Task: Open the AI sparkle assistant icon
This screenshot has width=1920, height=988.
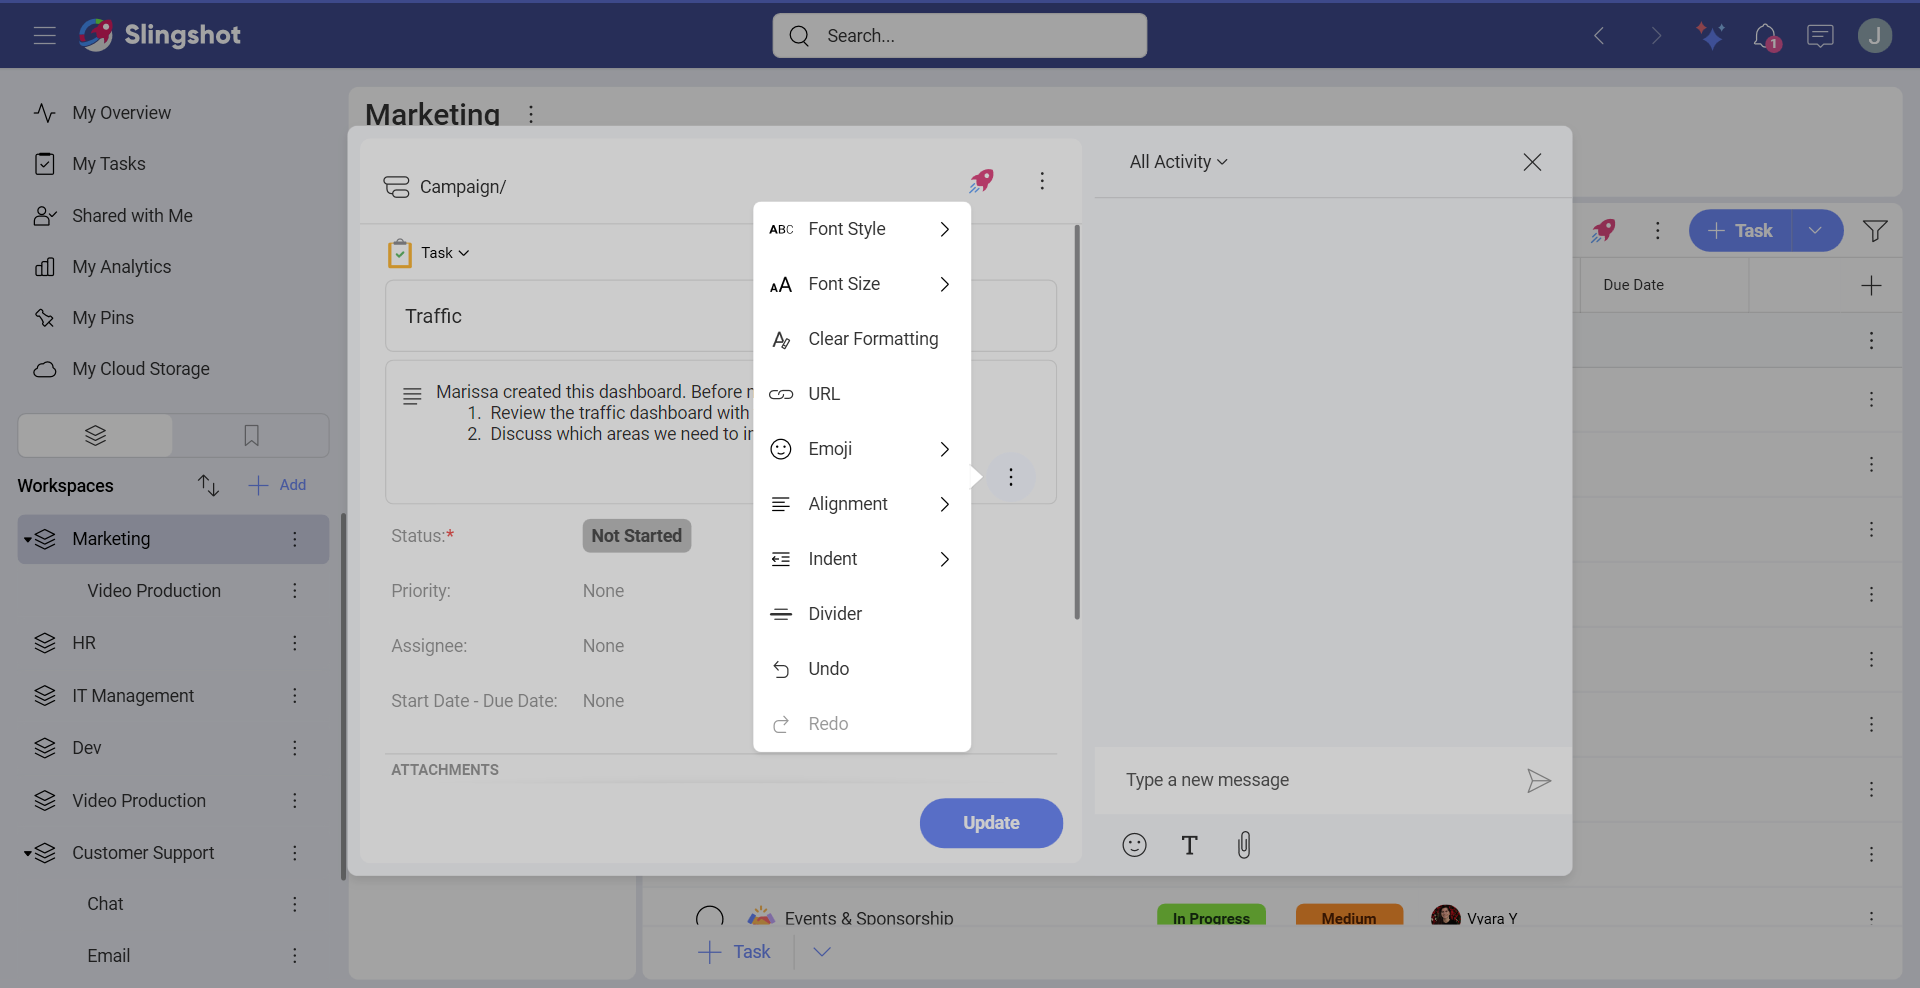Action: [1710, 36]
